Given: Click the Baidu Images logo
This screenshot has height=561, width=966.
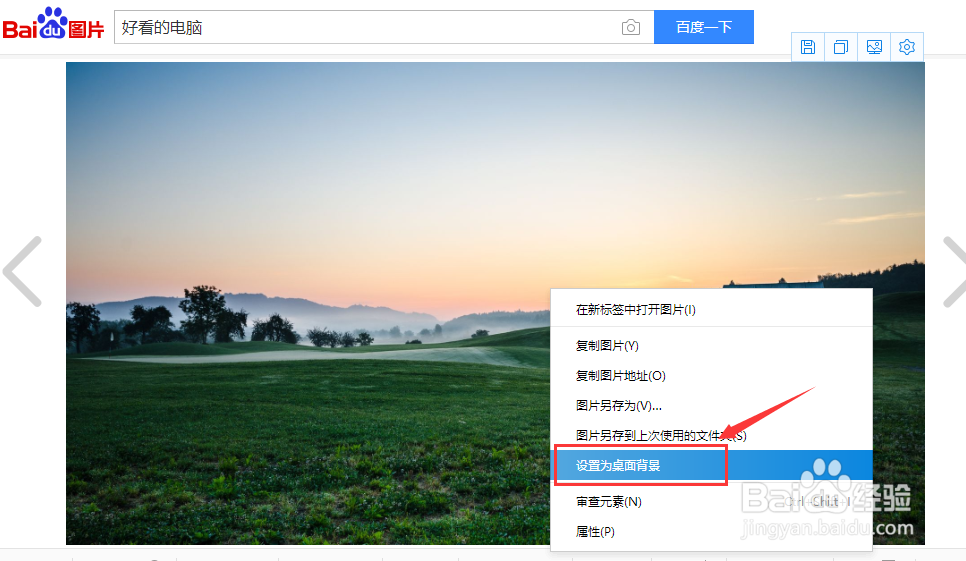Looking at the screenshot, I should 54,25.
